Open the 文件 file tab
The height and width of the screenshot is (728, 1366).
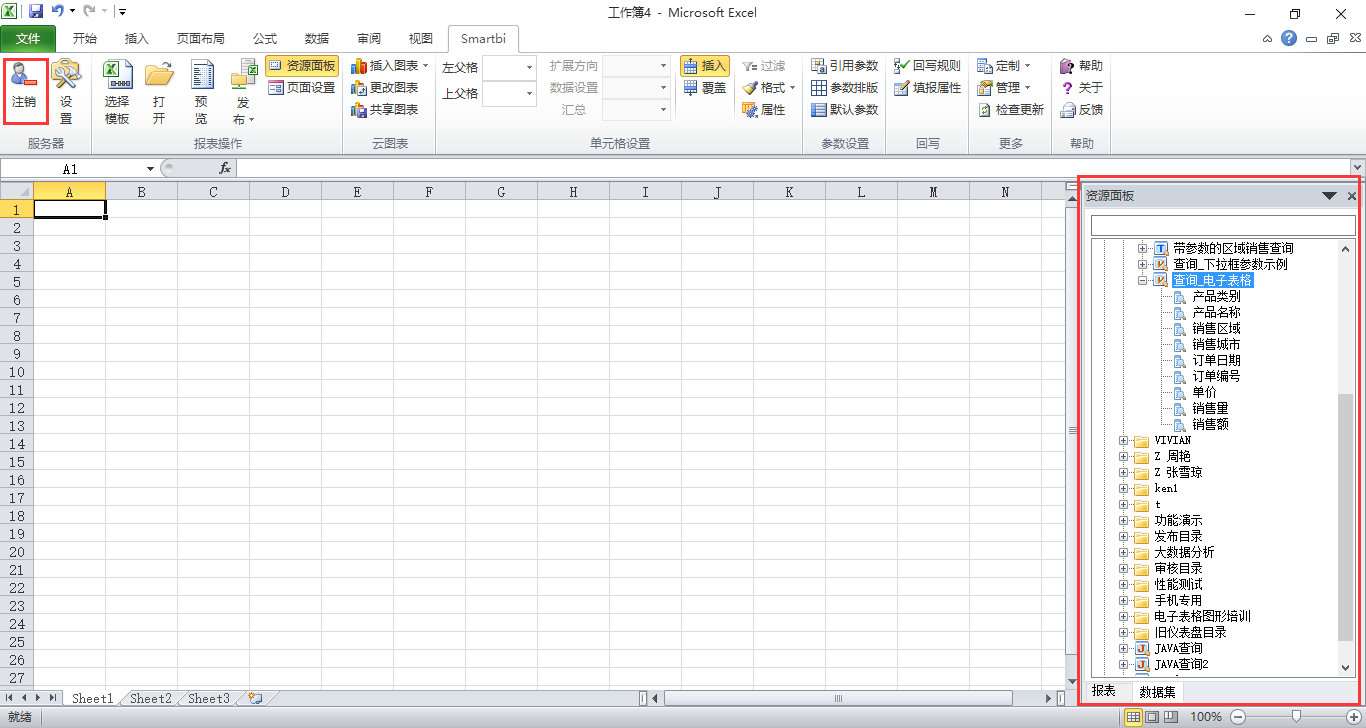(29, 39)
